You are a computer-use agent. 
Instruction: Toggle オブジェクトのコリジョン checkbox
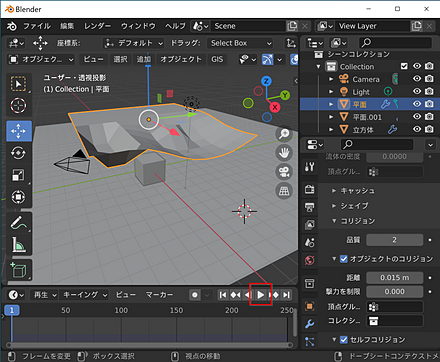(344, 259)
